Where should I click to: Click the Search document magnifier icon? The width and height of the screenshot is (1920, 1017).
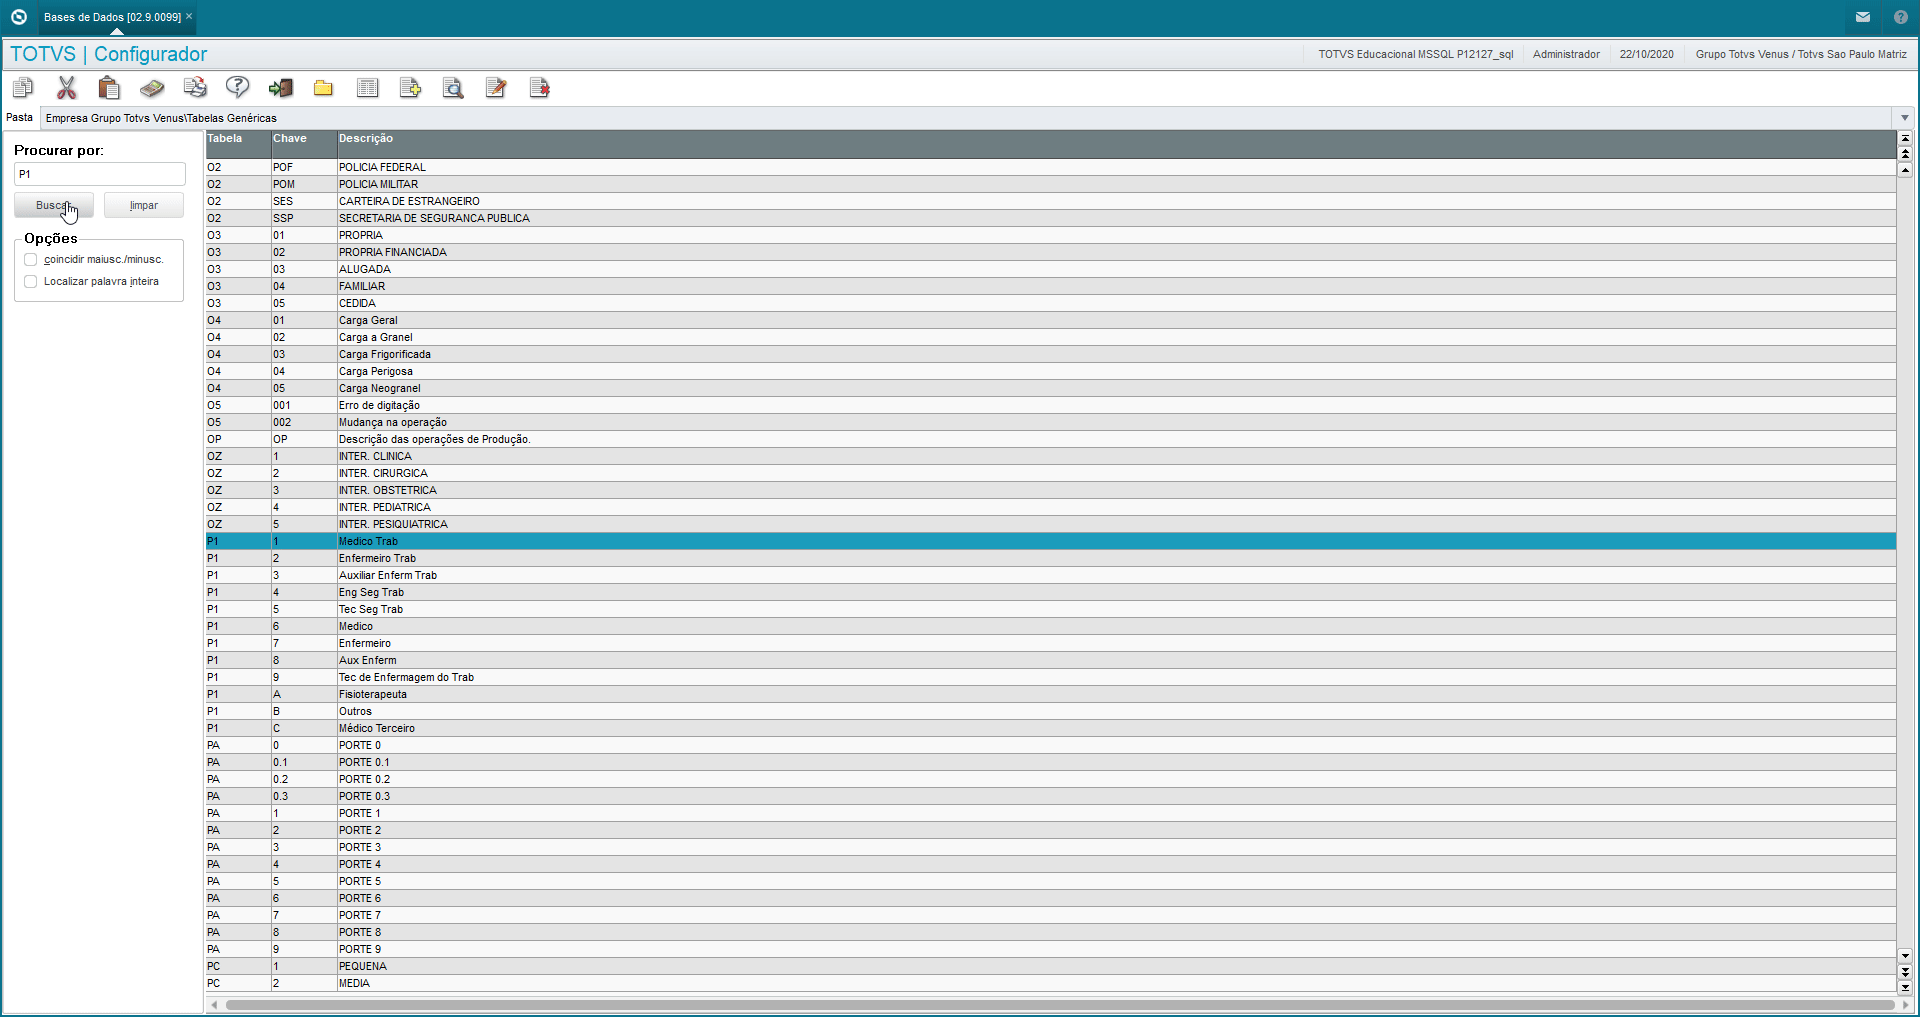click(x=453, y=88)
